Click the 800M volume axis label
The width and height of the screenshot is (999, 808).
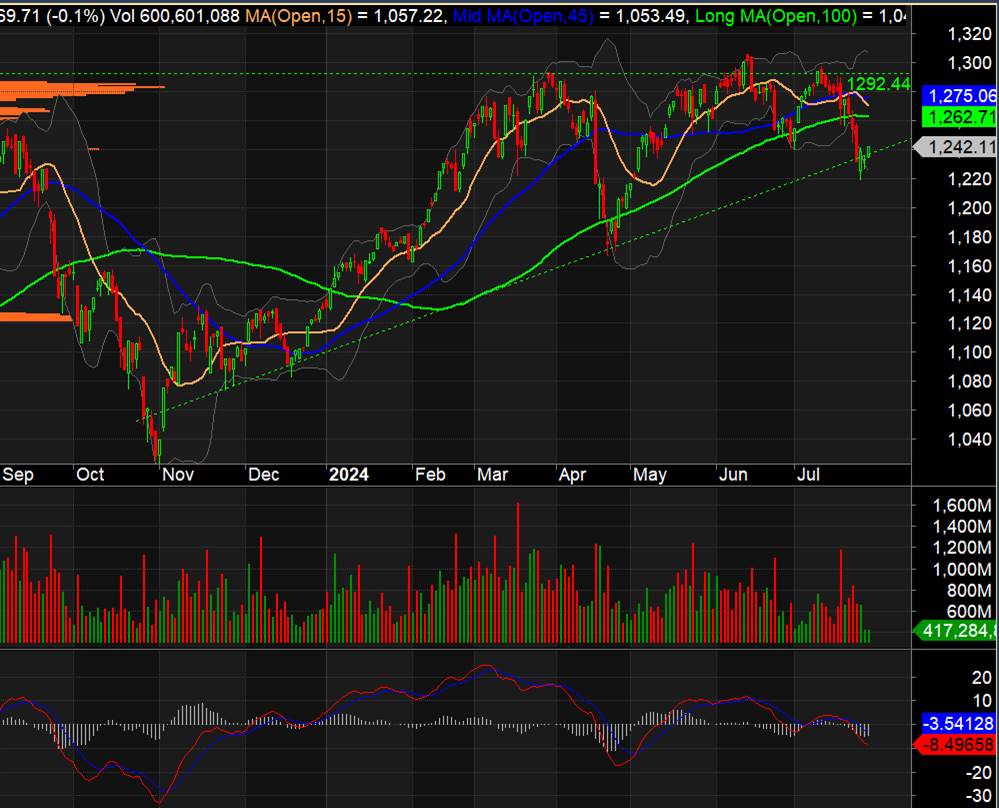click(969, 591)
